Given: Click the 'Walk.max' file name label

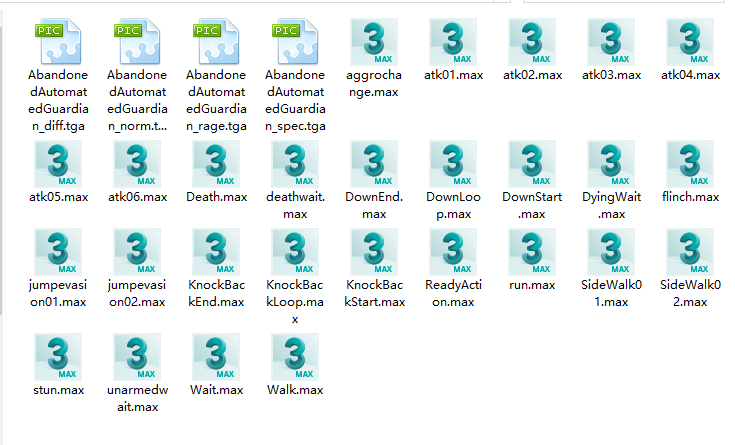Looking at the screenshot, I should pos(295,390).
